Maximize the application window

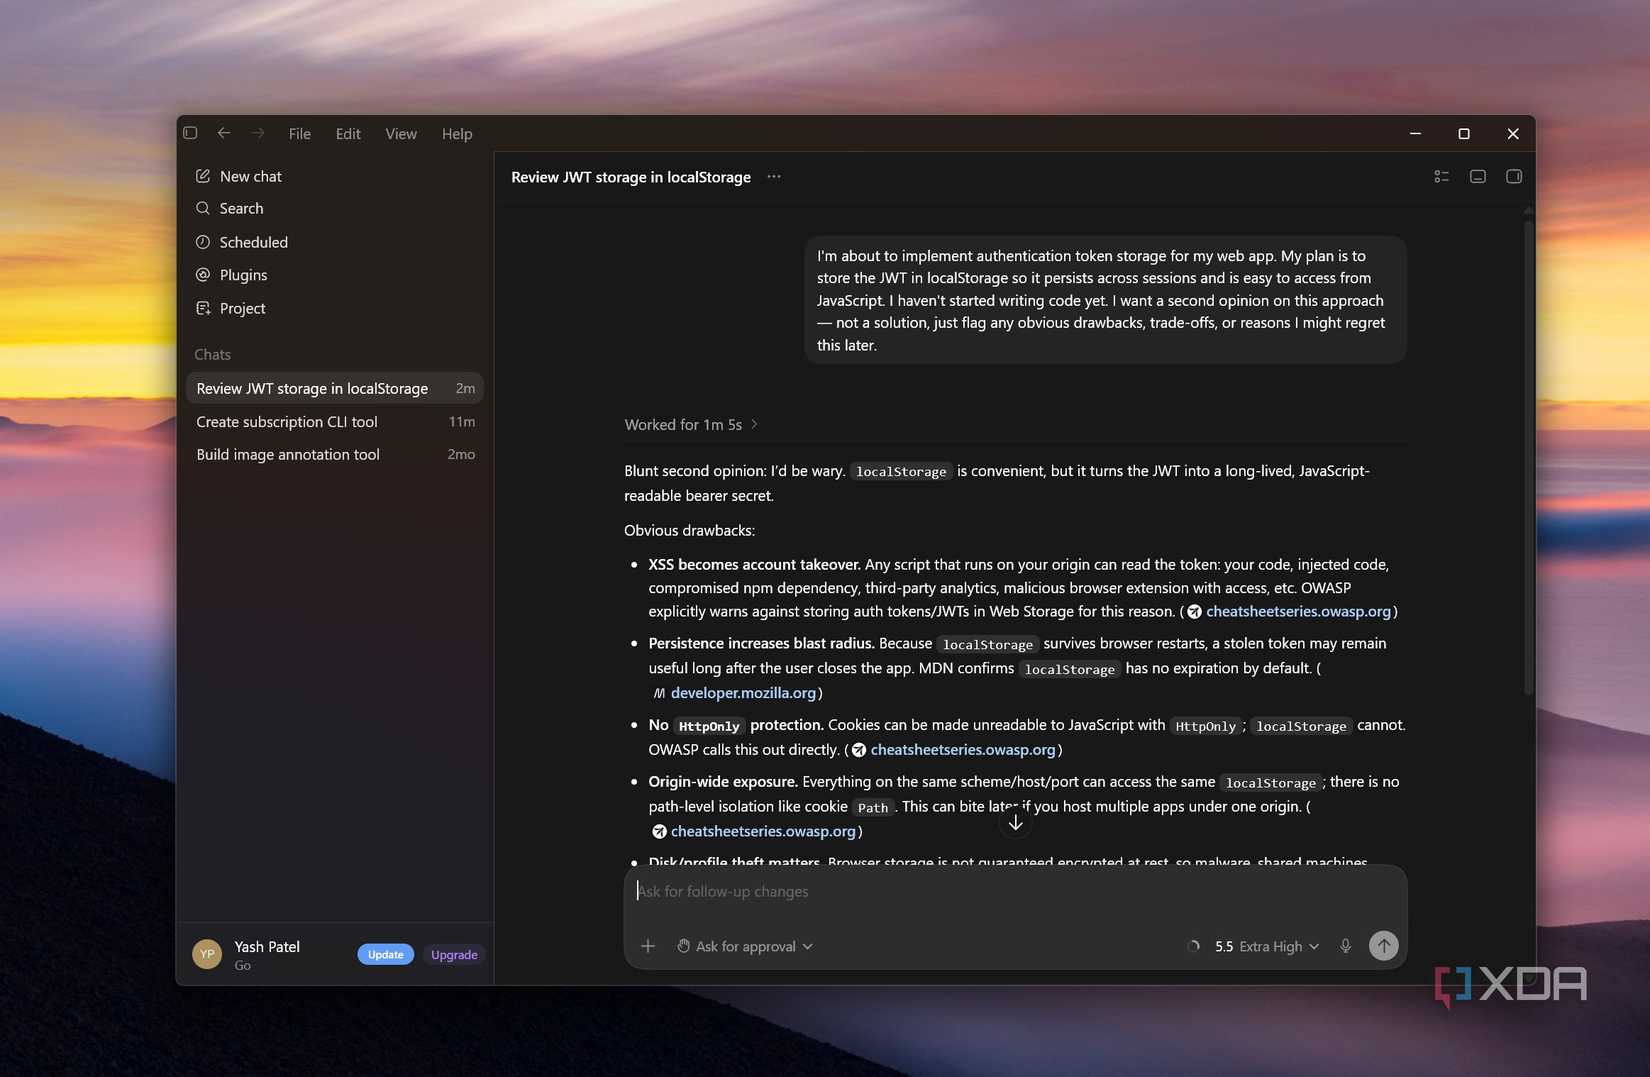point(1464,133)
